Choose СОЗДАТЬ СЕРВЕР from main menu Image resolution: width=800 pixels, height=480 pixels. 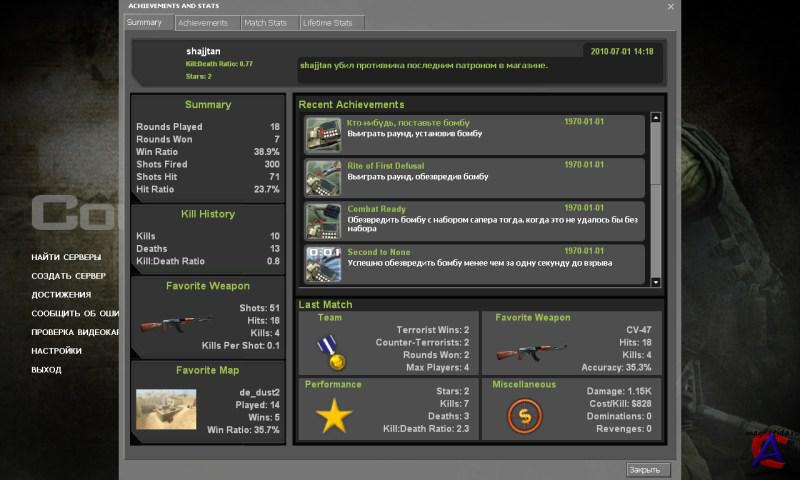point(68,276)
